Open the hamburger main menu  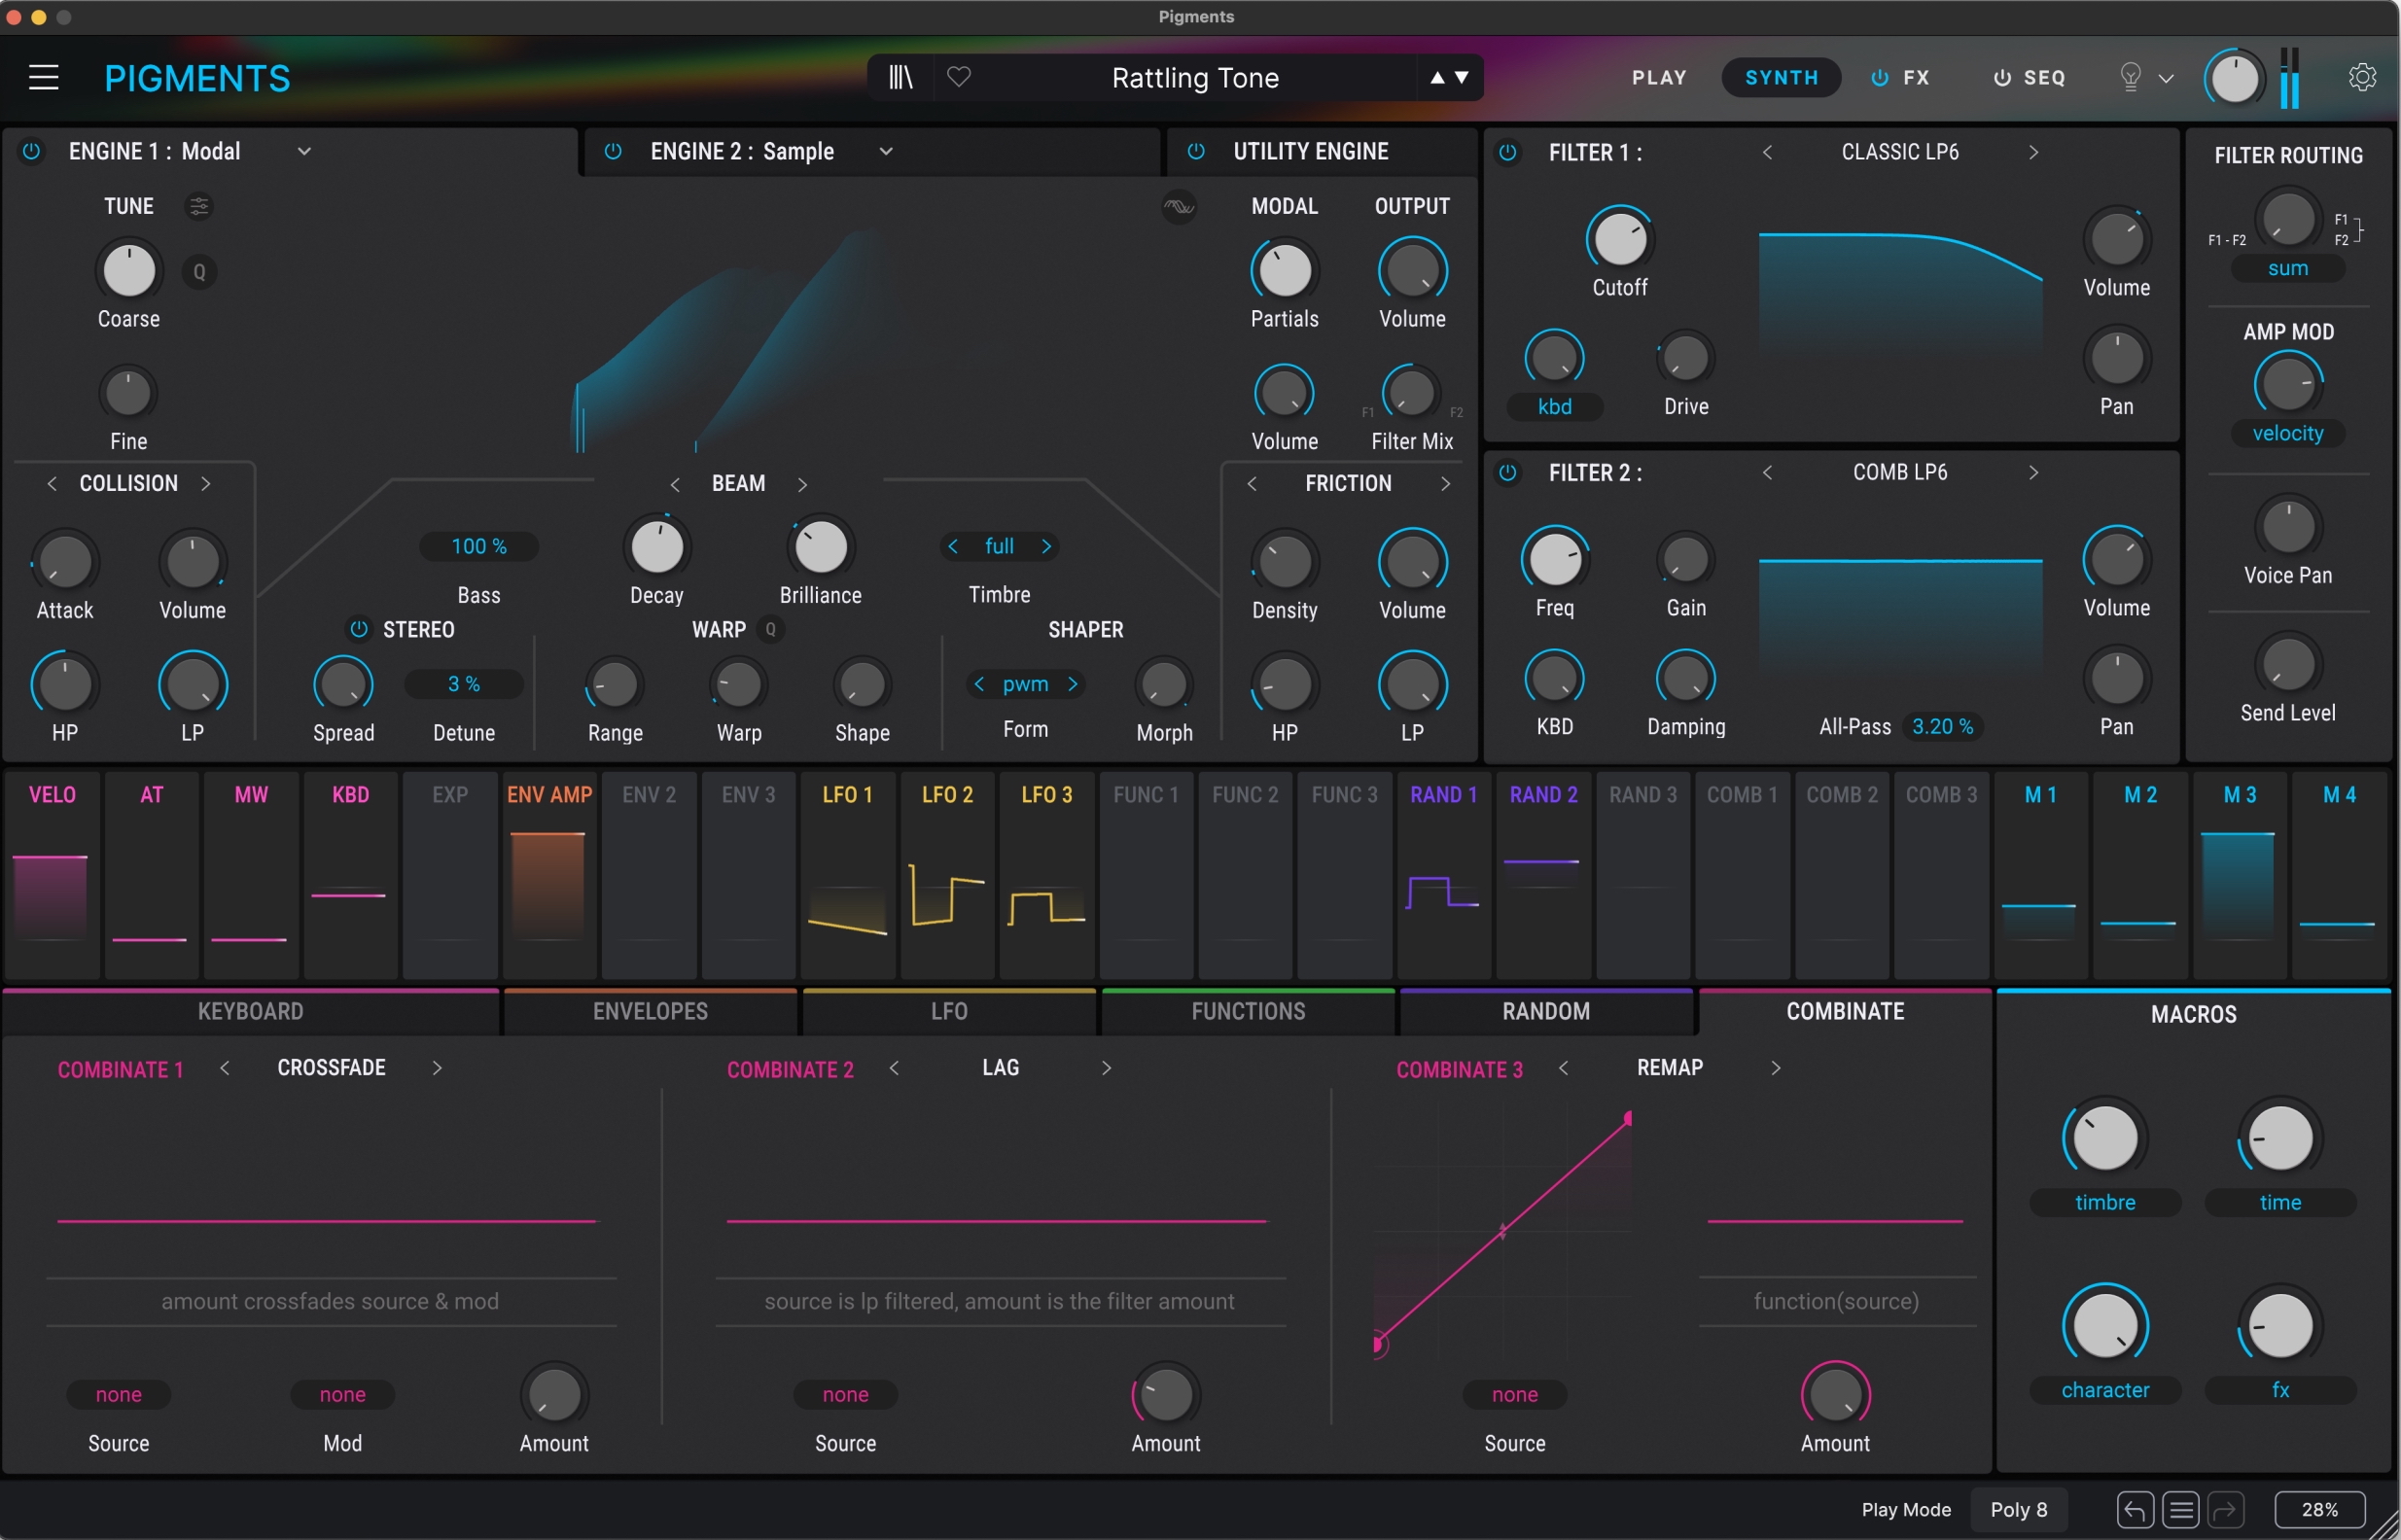point(43,77)
